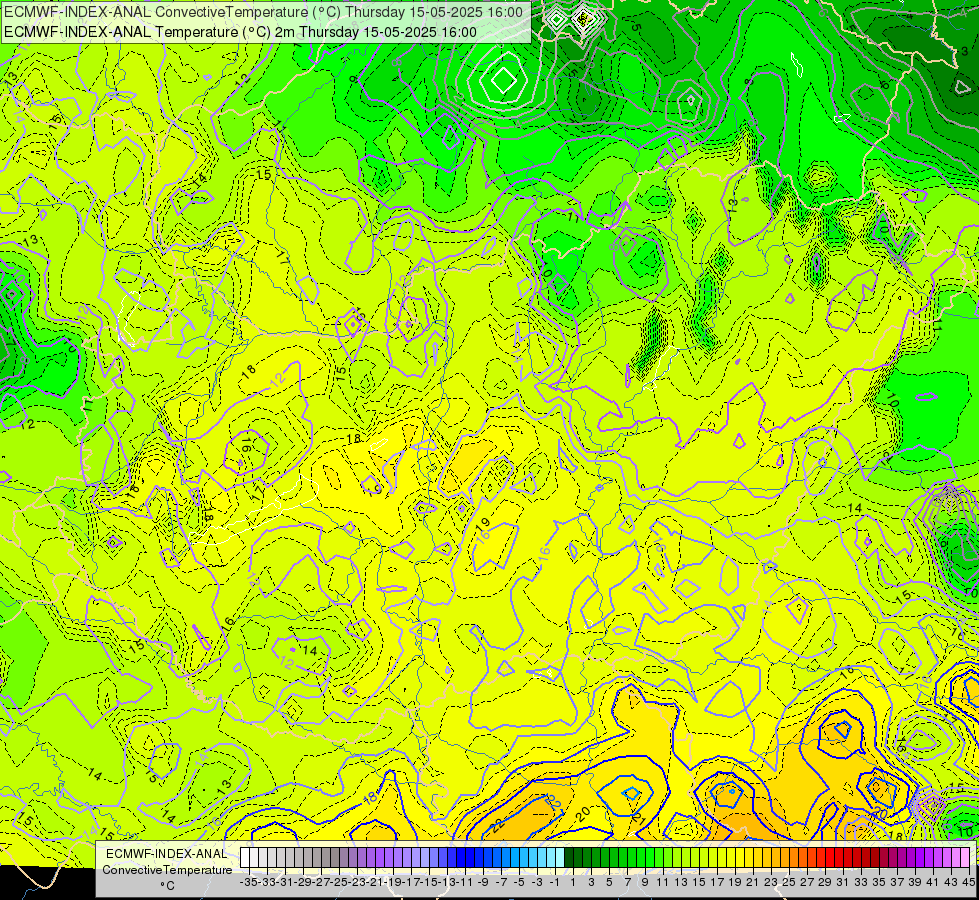The image size is (979, 900).
Task: Pick the violet legend swatch above -21
Action: 380,857
